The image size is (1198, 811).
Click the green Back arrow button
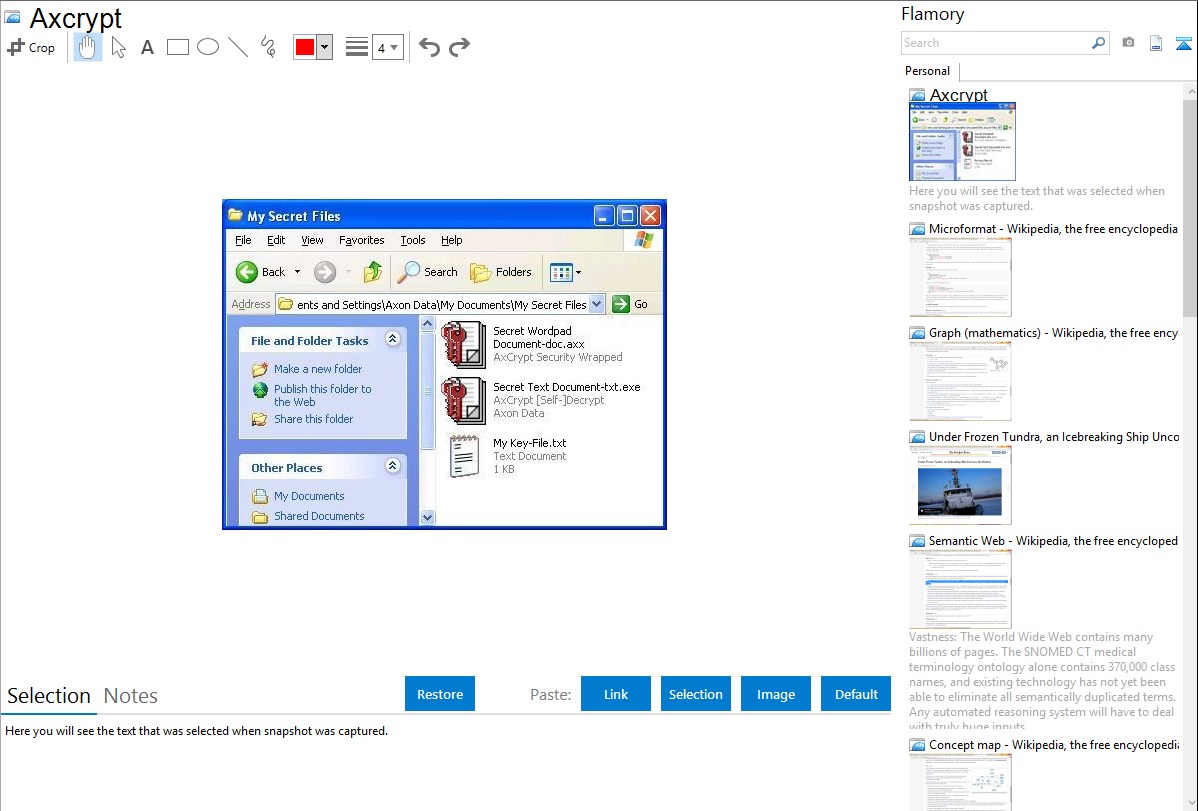[247, 272]
